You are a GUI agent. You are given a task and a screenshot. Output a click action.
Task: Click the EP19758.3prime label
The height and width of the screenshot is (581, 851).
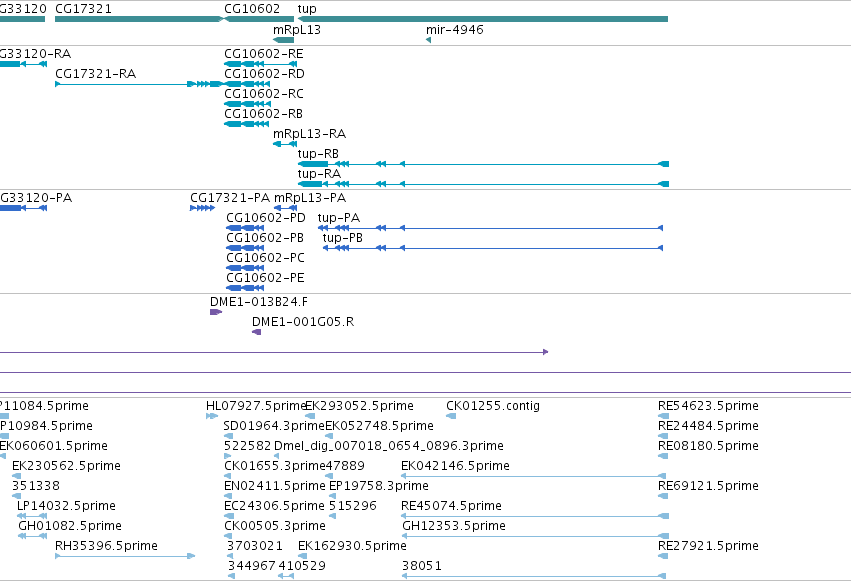pyautogui.click(x=379, y=486)
